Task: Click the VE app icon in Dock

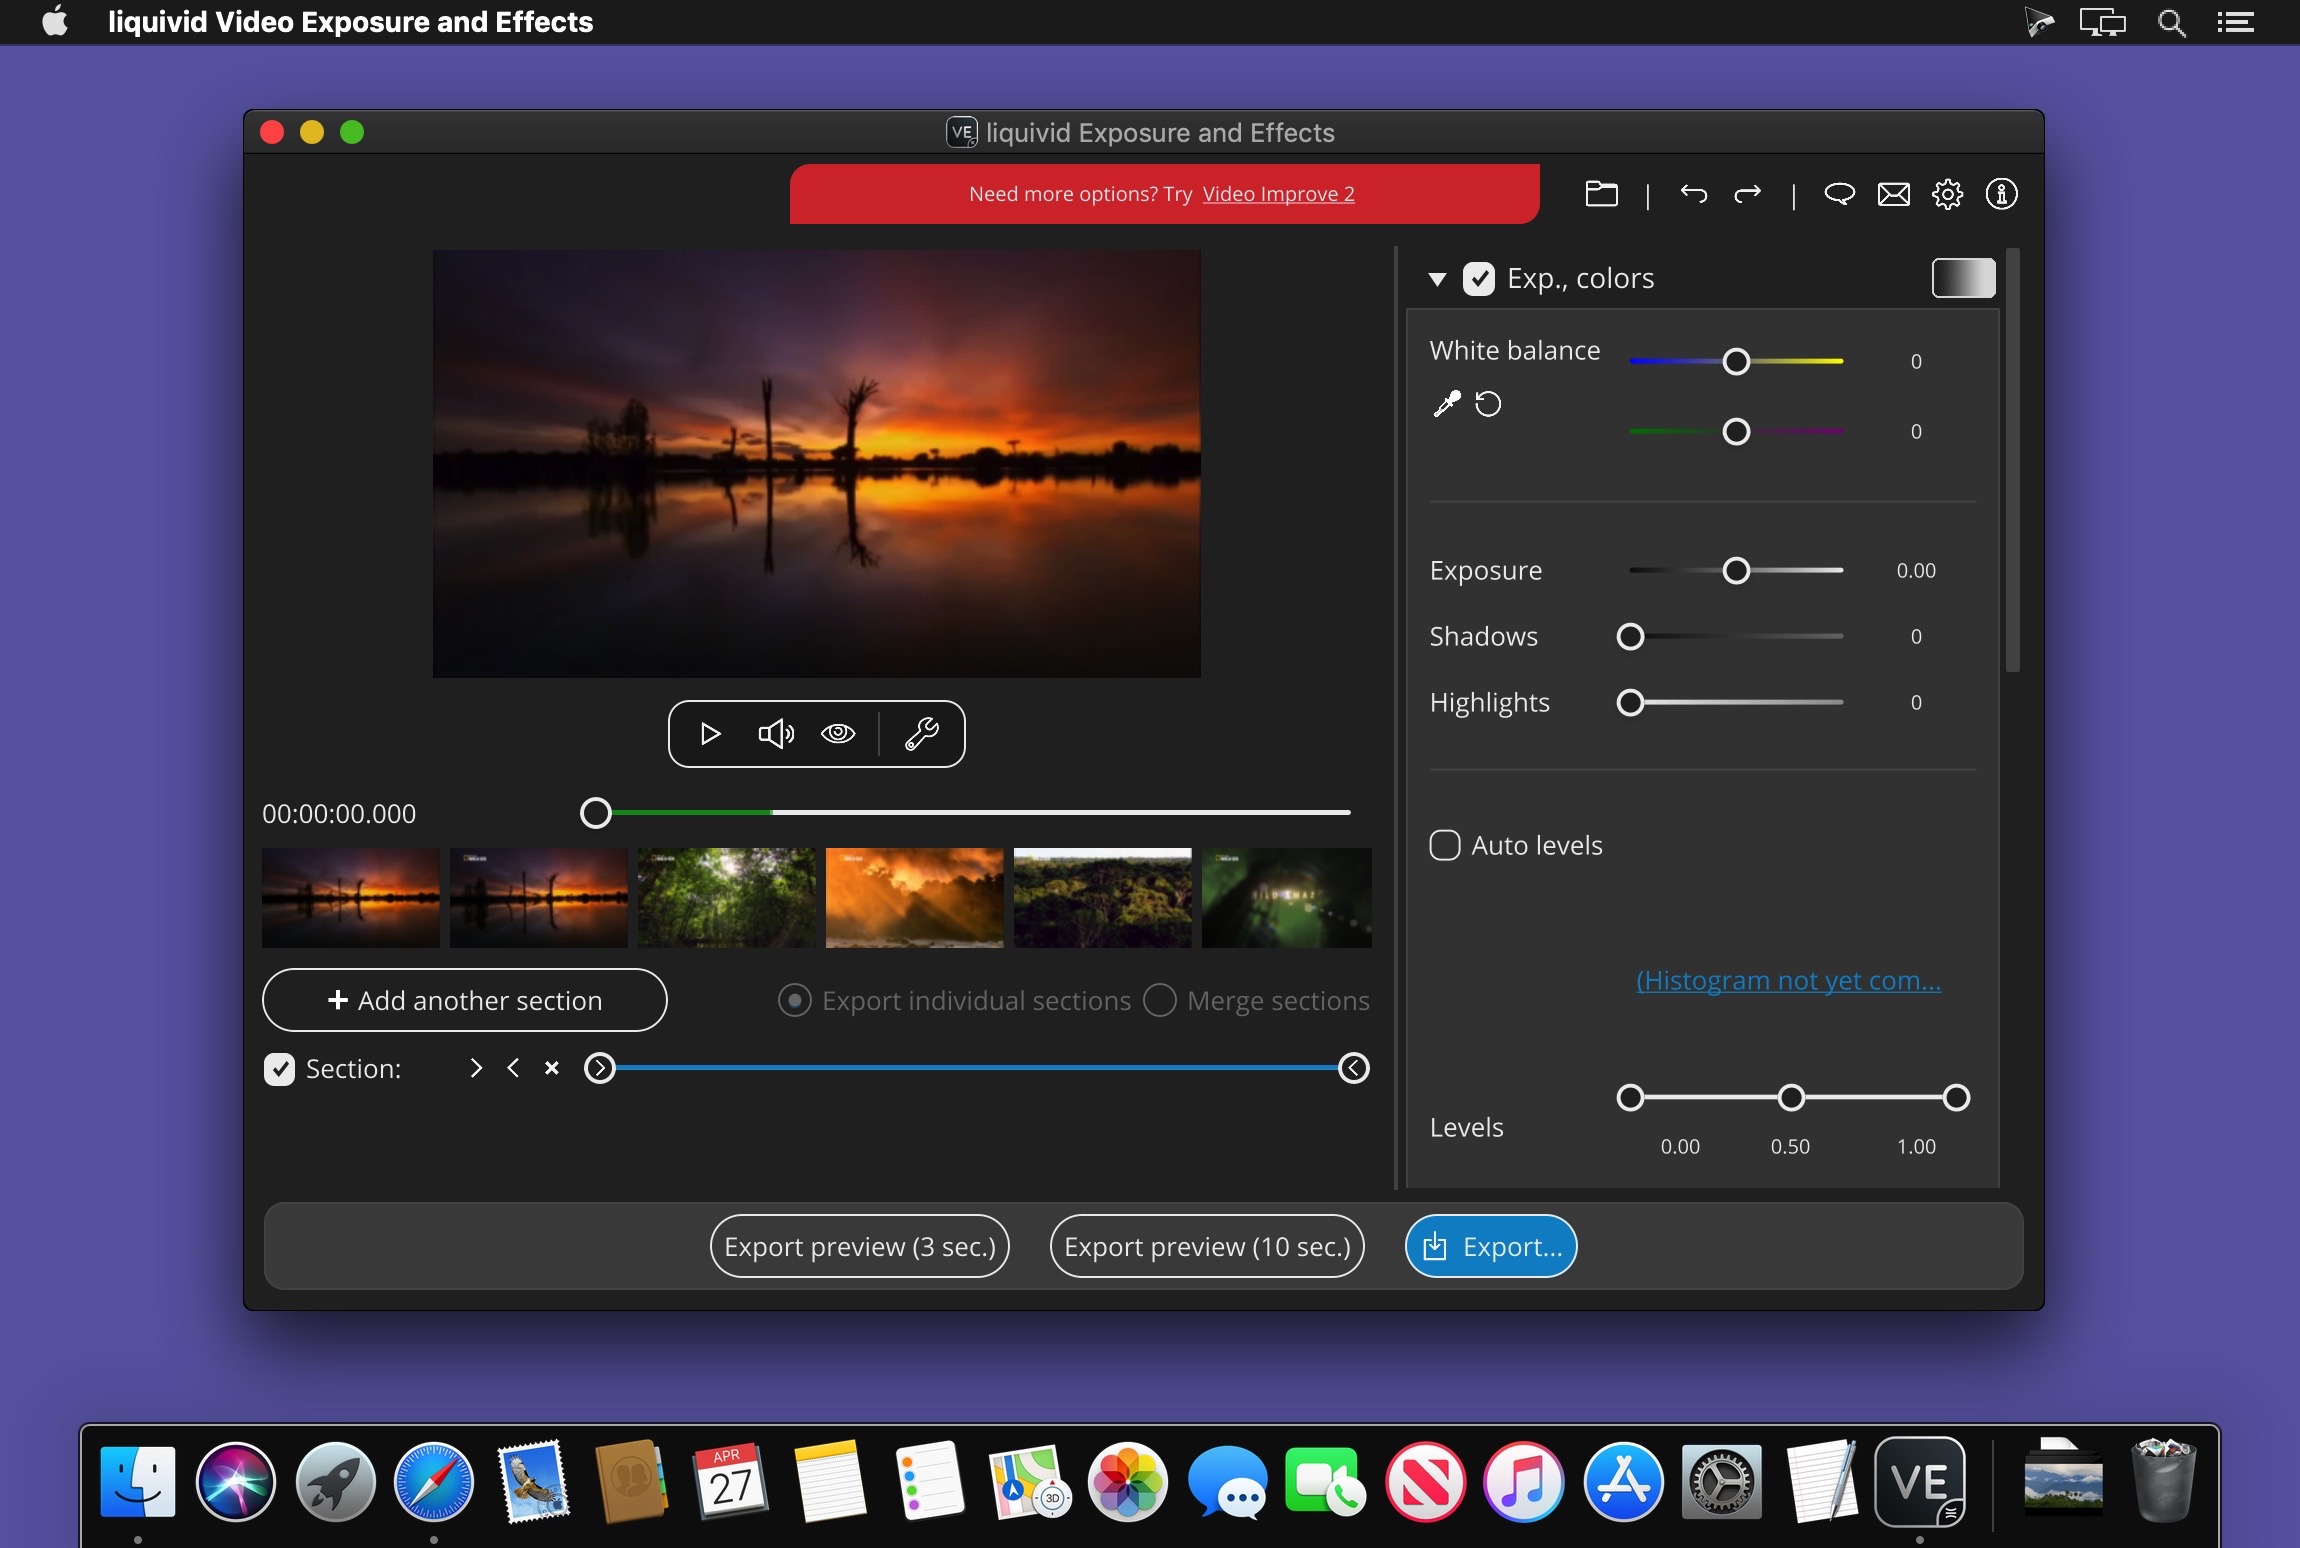Action: [x=1920, y=1482]
